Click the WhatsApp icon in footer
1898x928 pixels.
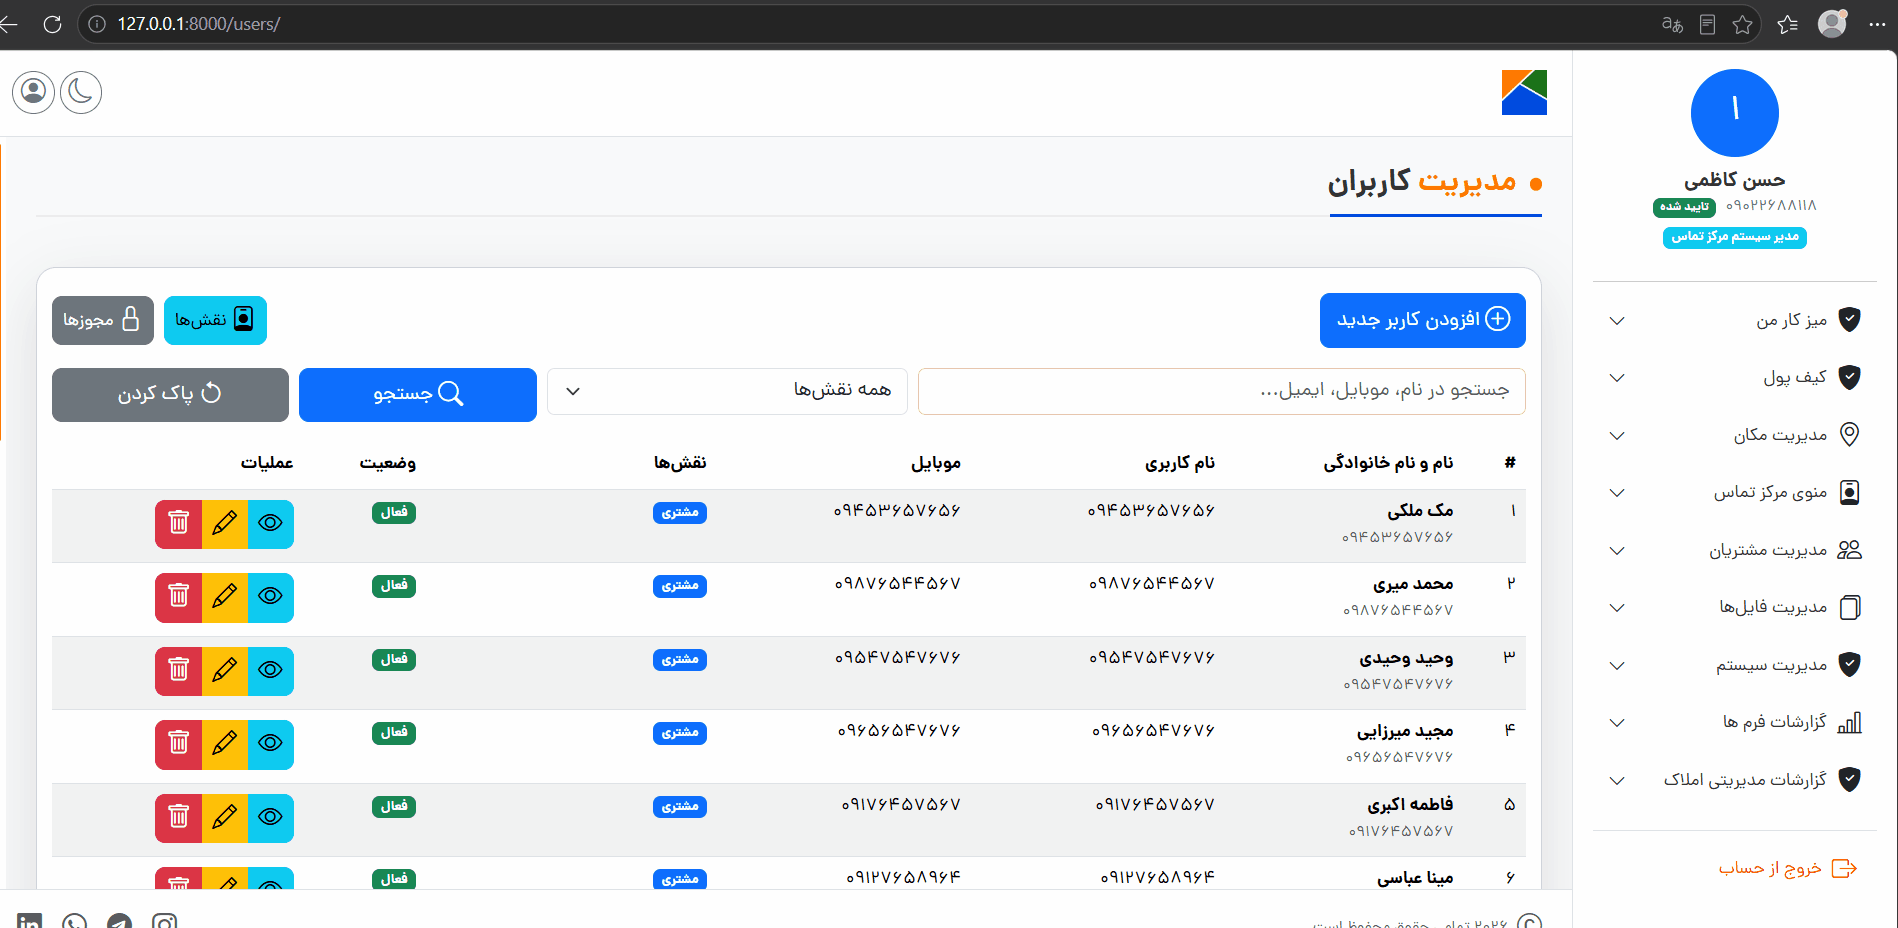pos(75,921)
